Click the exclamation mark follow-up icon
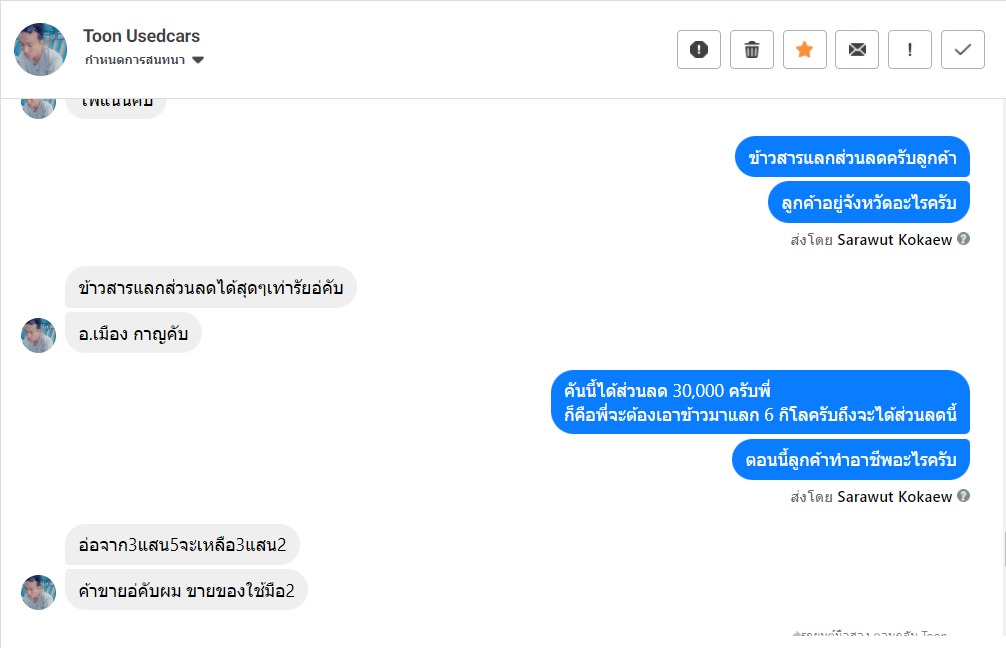 910,50
